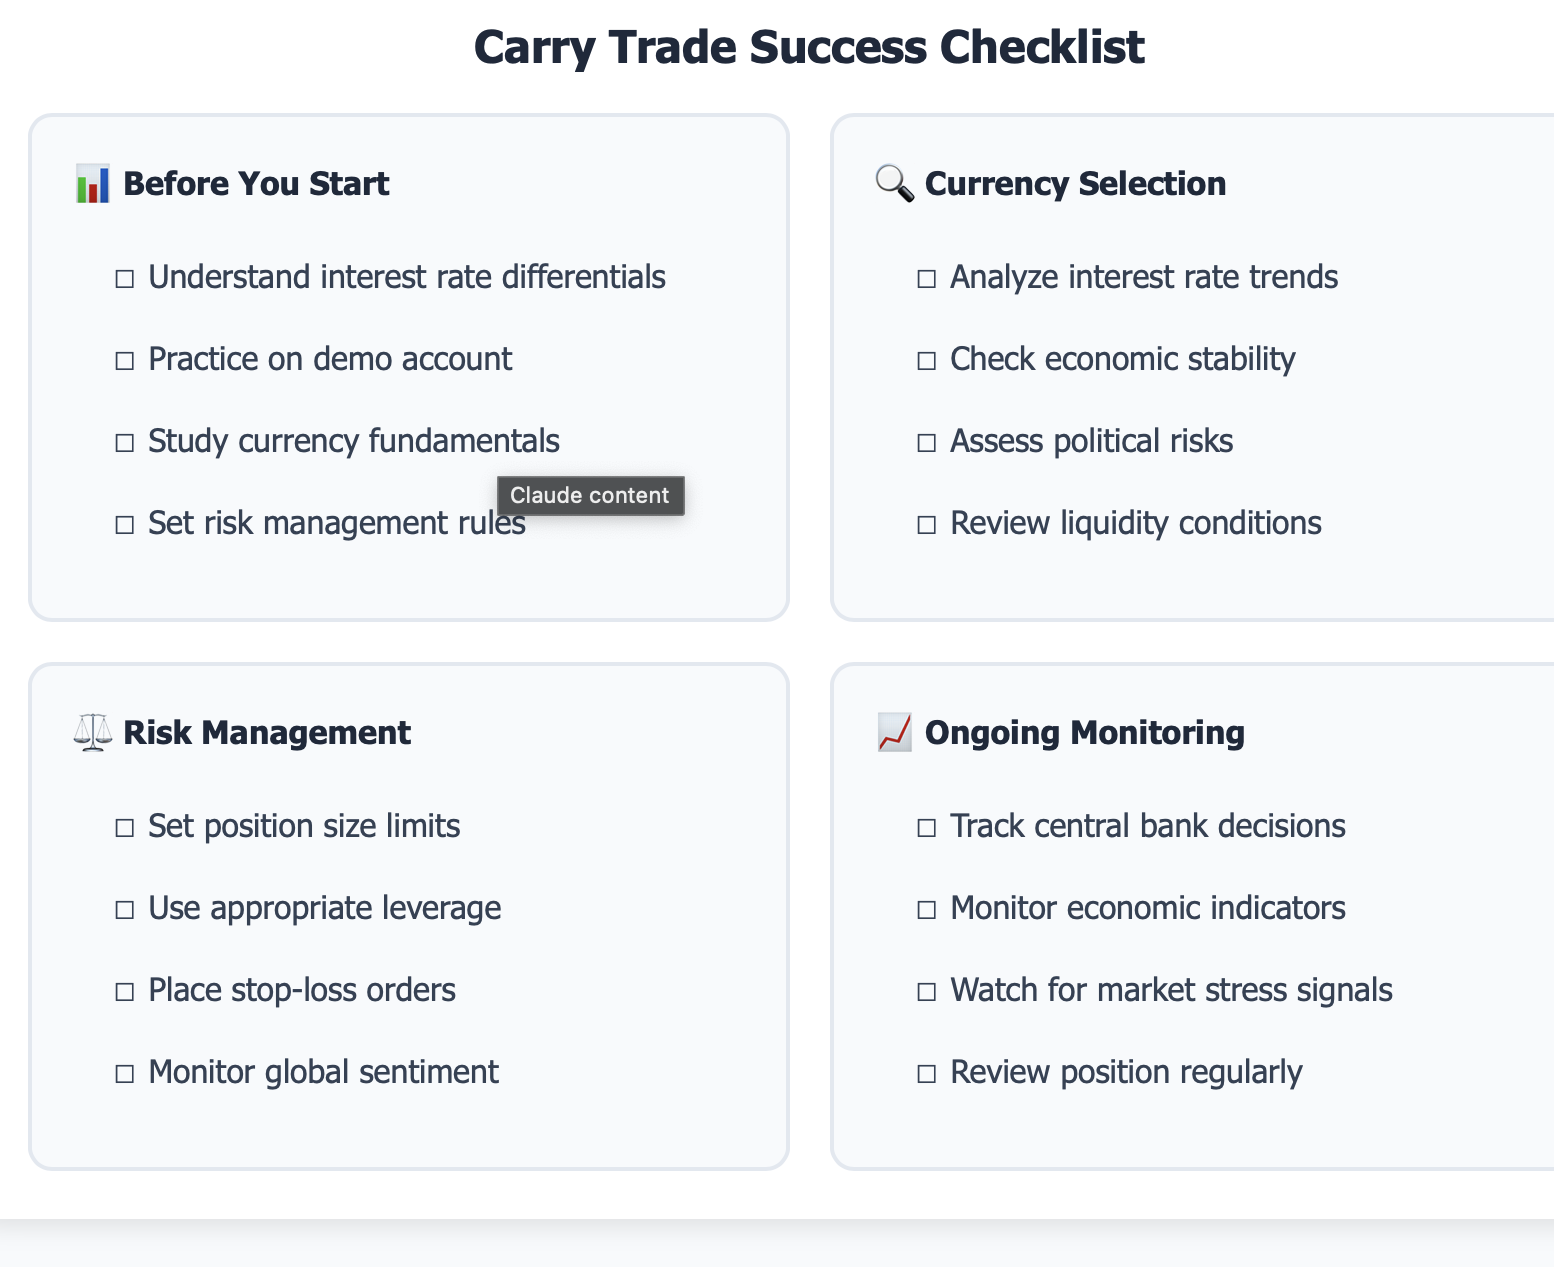Tick the Use appropriate leverage checkbox
The height and width of the screenshot is (1267, 1554).
click(x=125, y=910)
